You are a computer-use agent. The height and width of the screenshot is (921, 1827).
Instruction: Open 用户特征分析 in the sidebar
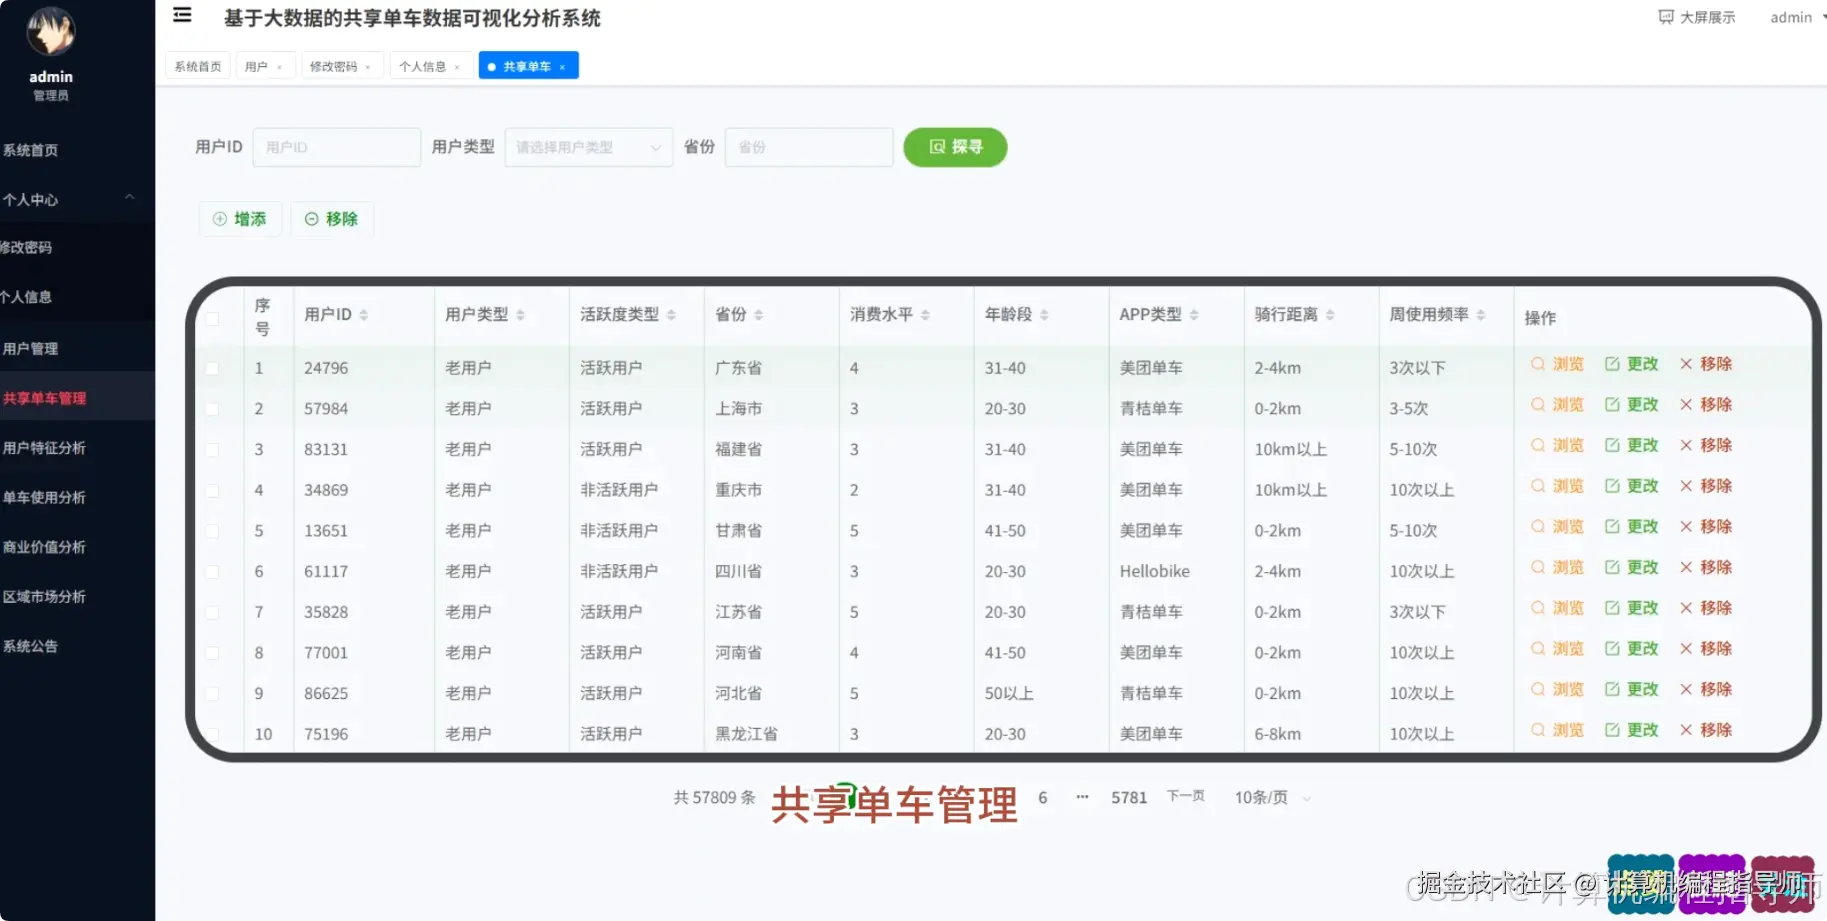(x=77, y=447)
